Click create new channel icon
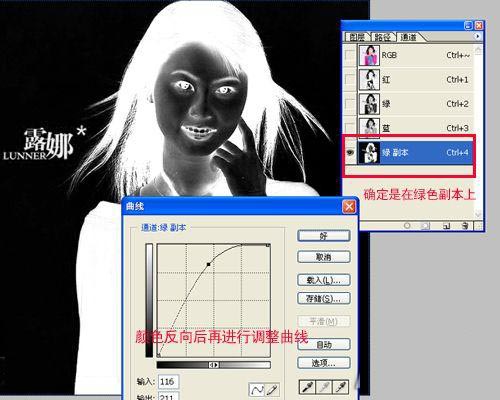 pyautogui.click(x=447, y=226)
